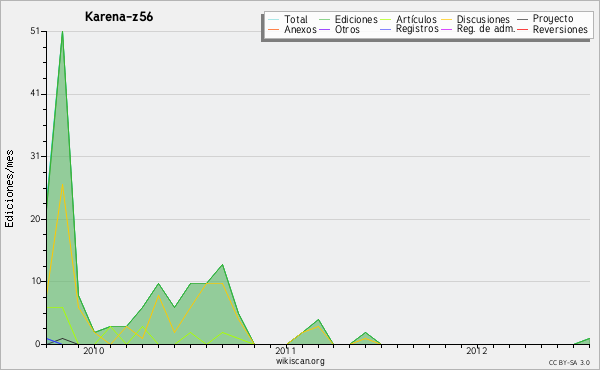Click the y-axis label 10
The image size is (600, 370).
click(36, 281)
